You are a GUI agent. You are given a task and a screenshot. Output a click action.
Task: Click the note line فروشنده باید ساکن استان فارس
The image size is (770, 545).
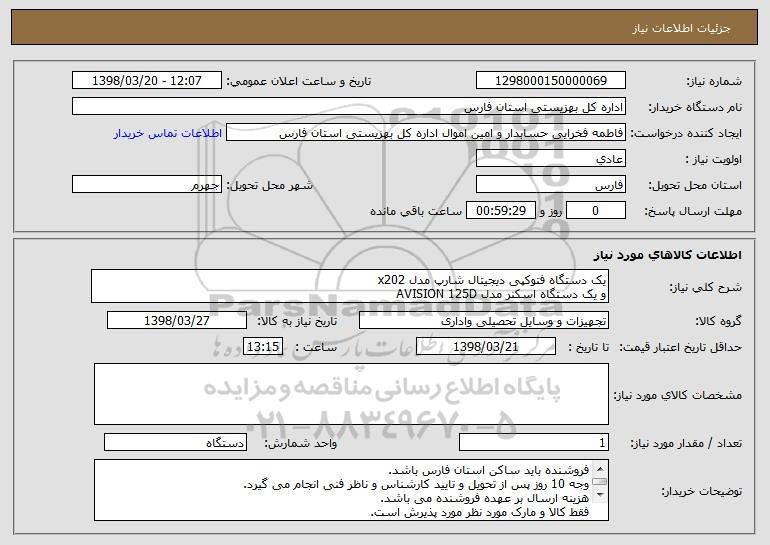point(489,470)
